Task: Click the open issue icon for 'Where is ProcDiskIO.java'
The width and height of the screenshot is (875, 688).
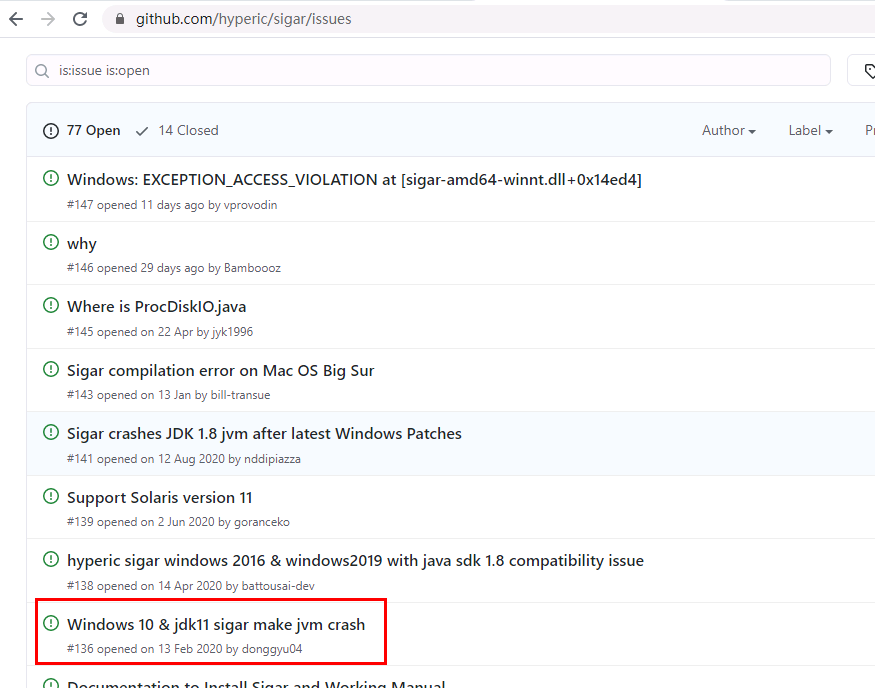Action: click(x=51, y=305)
